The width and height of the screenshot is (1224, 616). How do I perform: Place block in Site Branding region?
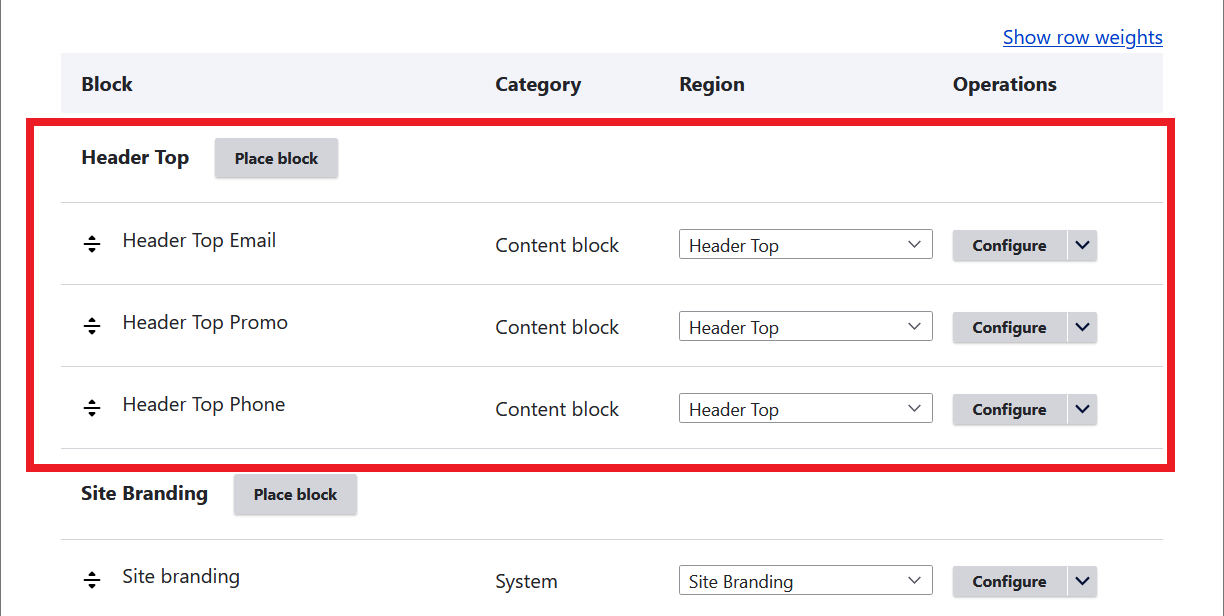coord(295,494)
